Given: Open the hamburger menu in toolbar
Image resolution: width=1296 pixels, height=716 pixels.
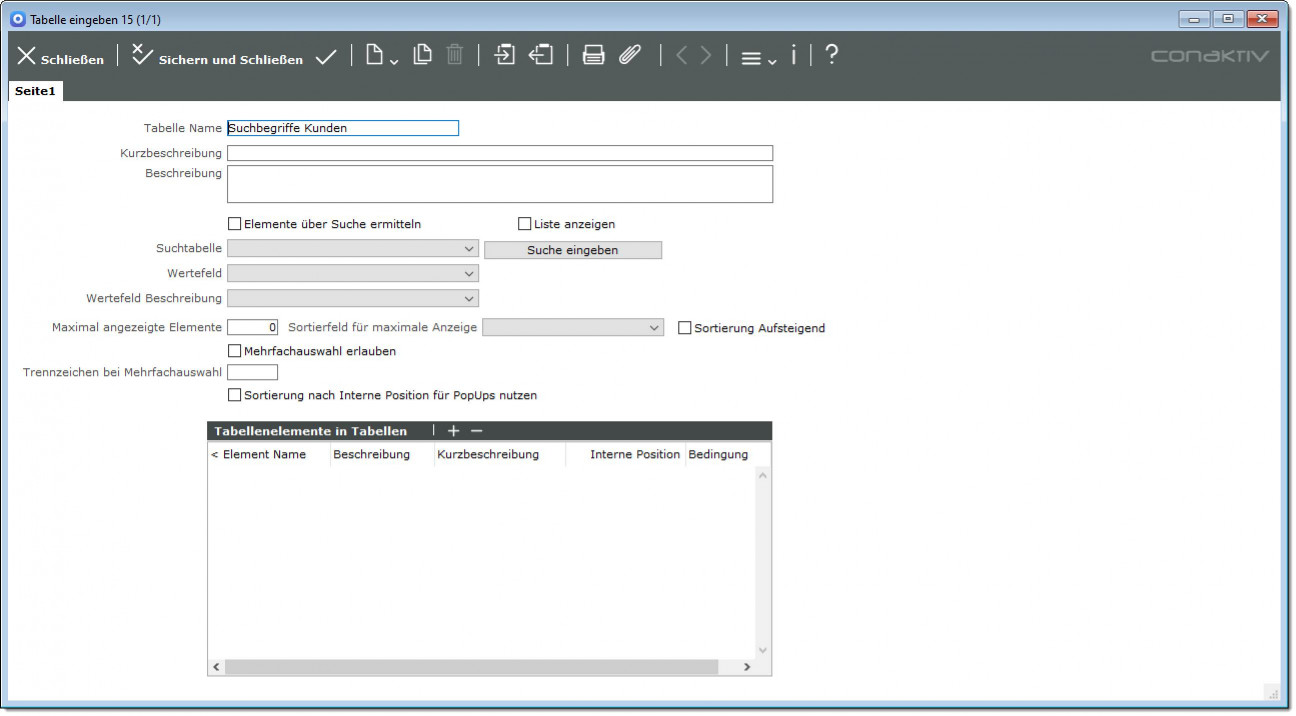Looking at the screenshot, I should point(757,58).
